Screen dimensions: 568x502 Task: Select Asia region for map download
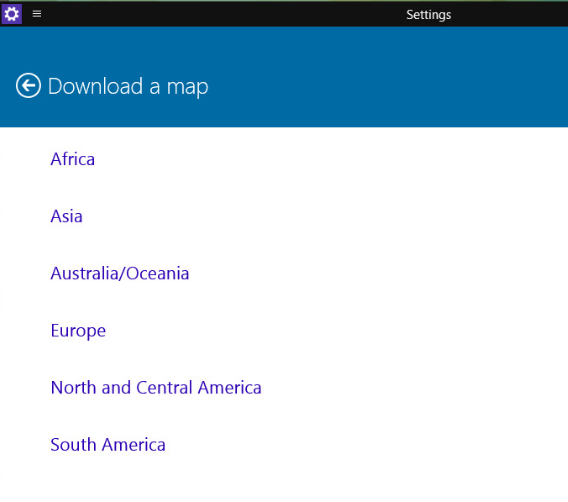[66, 216]
